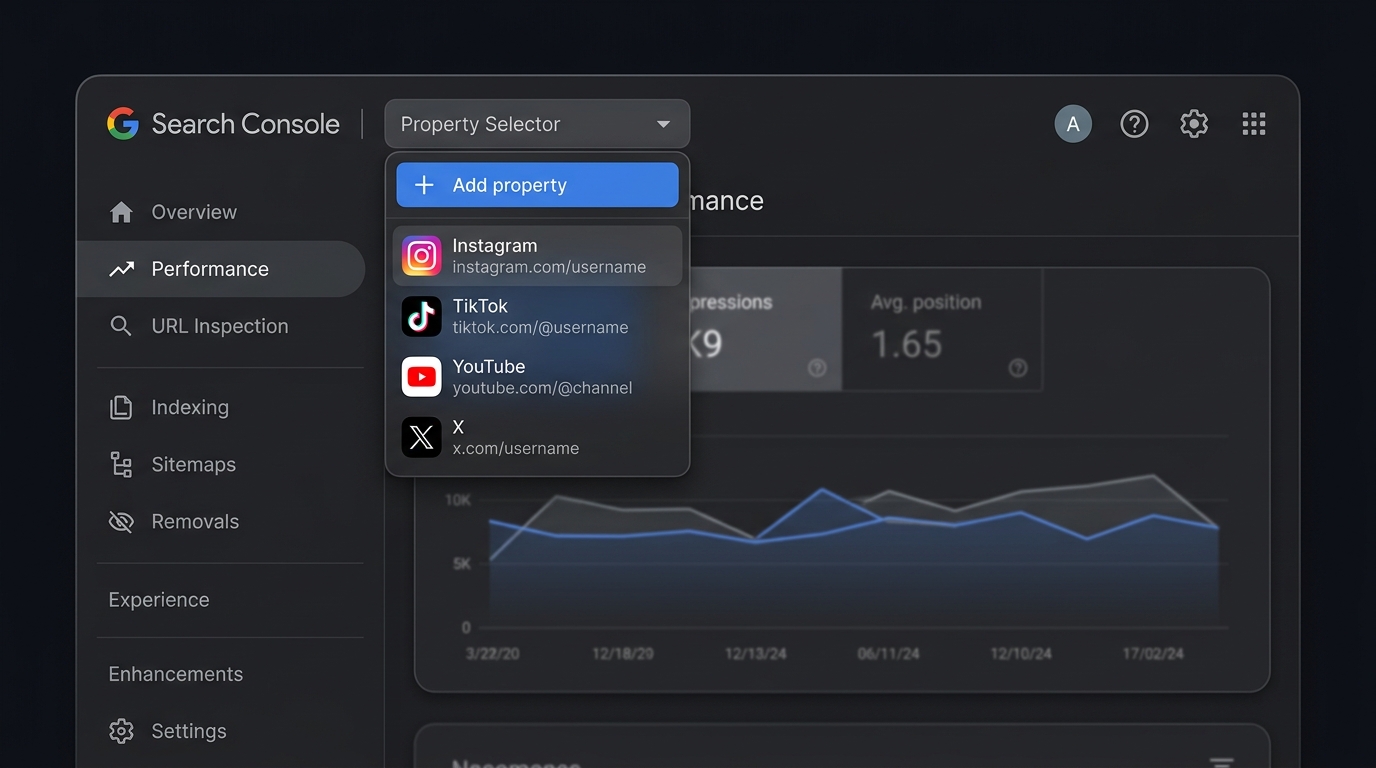Select the YouTube property
The width and height of the screenshot is (1376, 768).
[x=537, y=377]
